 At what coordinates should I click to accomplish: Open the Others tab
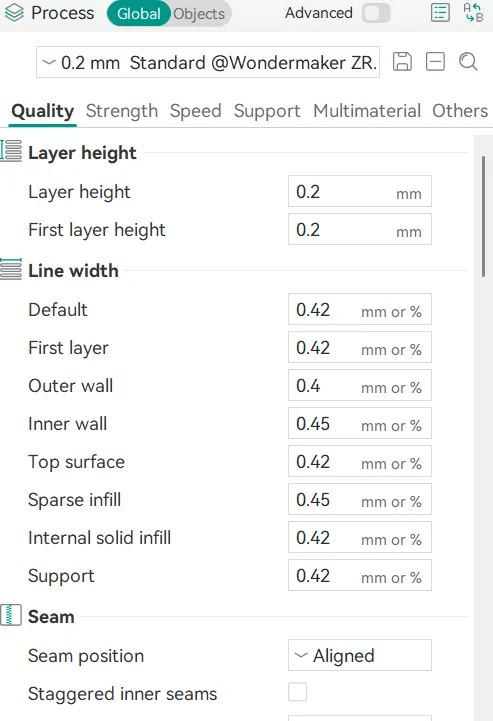point(460,111)
